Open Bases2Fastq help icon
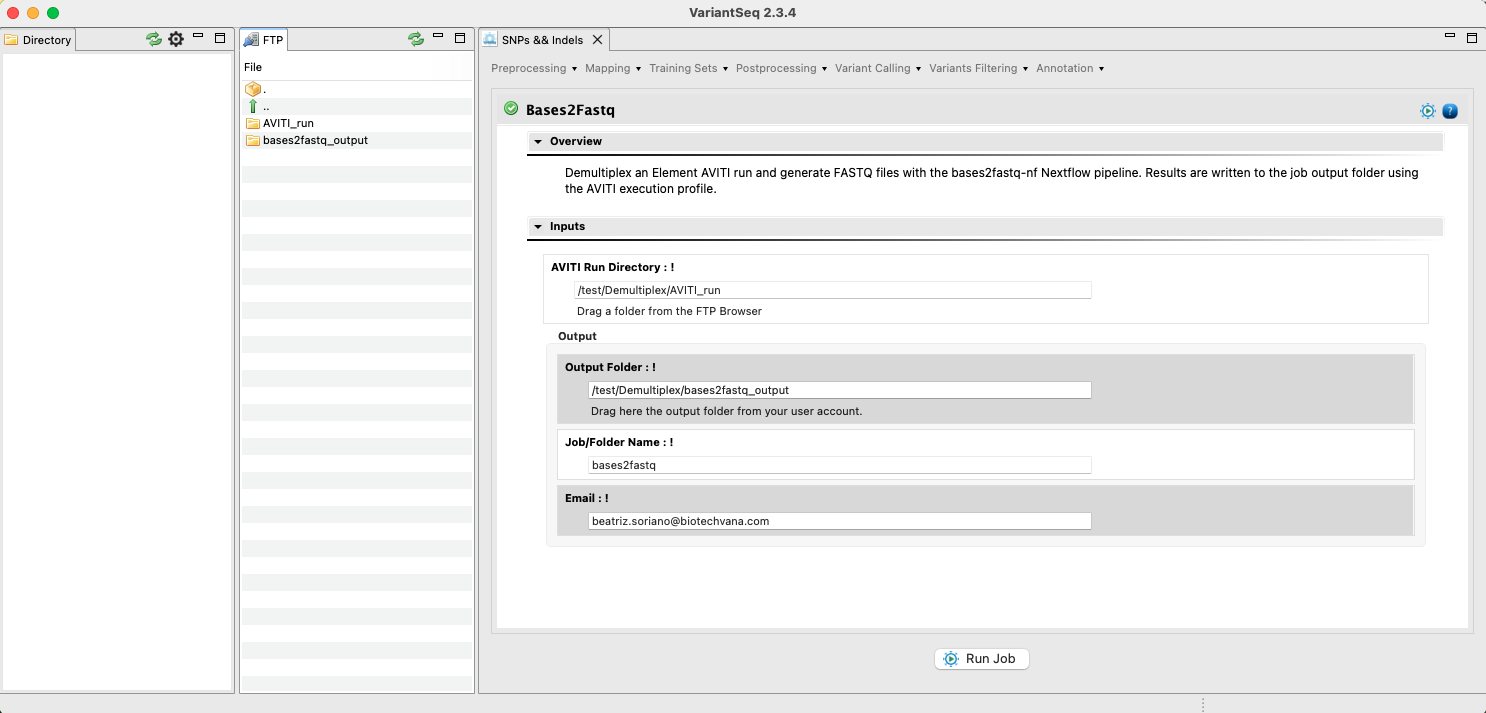Viewport: 1486px width, 713px height. 1450,111
